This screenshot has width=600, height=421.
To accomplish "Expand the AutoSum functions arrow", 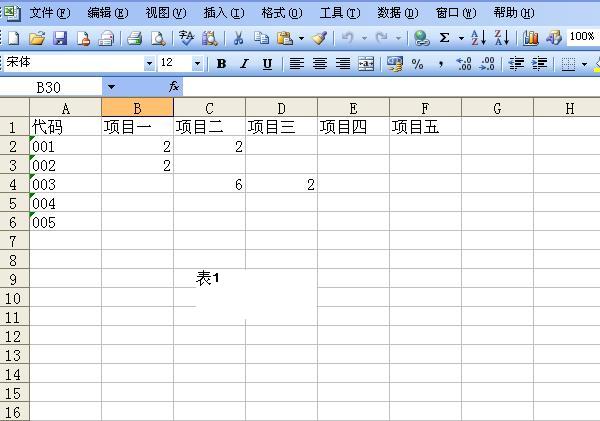I will click(x=461, y=38).
